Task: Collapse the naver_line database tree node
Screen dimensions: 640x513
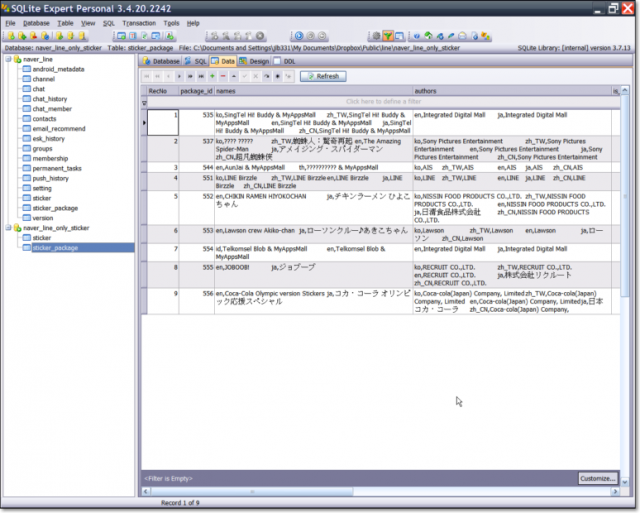Action: [x=8, y=59]
